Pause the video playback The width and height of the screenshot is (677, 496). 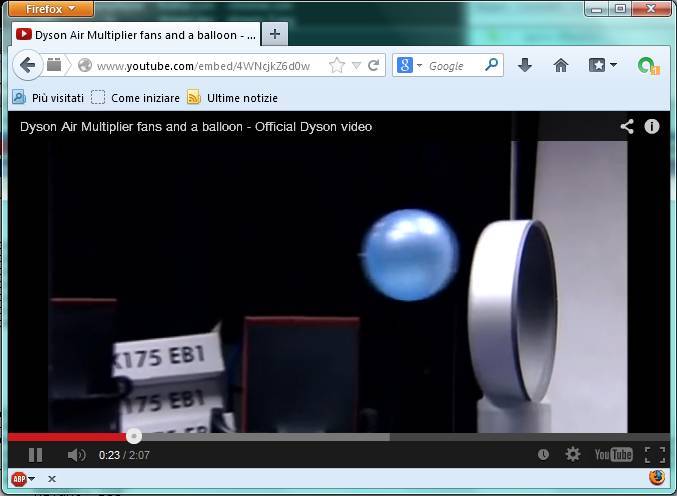[35, 455]
